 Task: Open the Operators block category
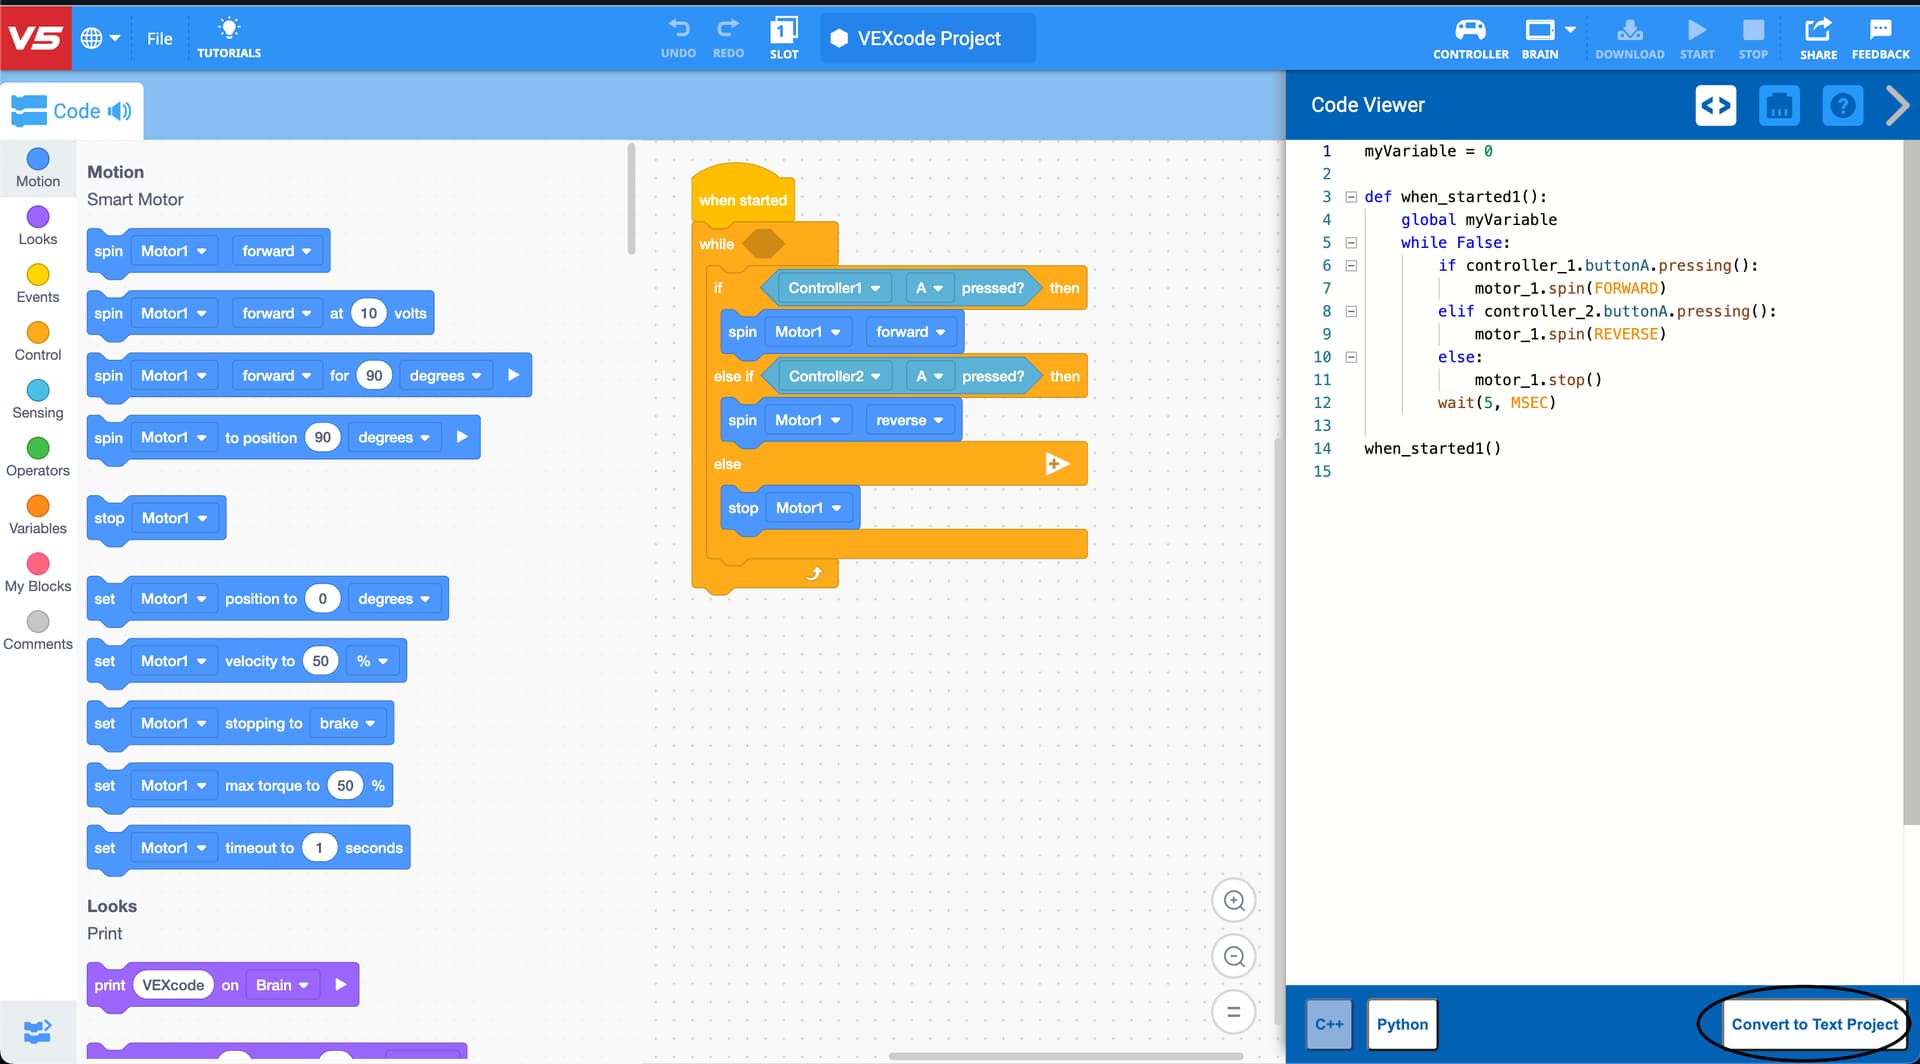[x=38, y=457]
